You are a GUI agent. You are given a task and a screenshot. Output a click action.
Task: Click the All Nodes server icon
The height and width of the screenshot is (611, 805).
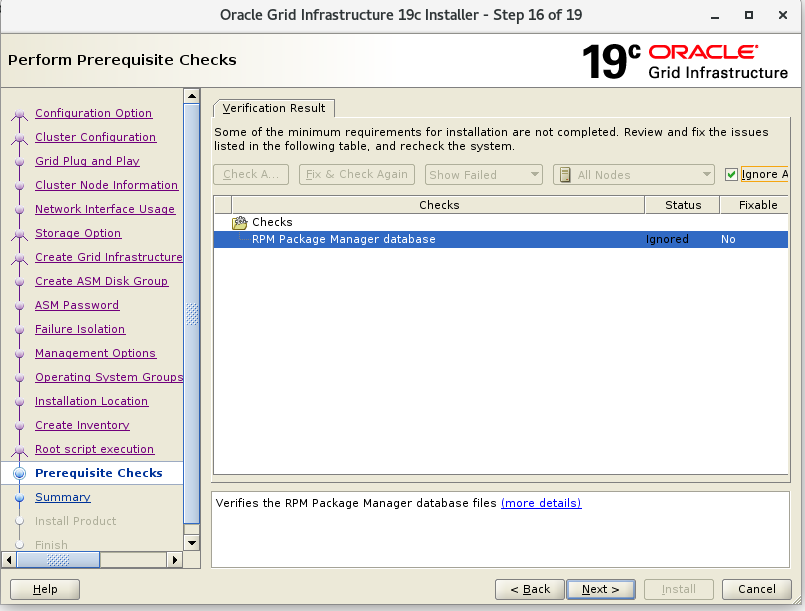[565, 175]
